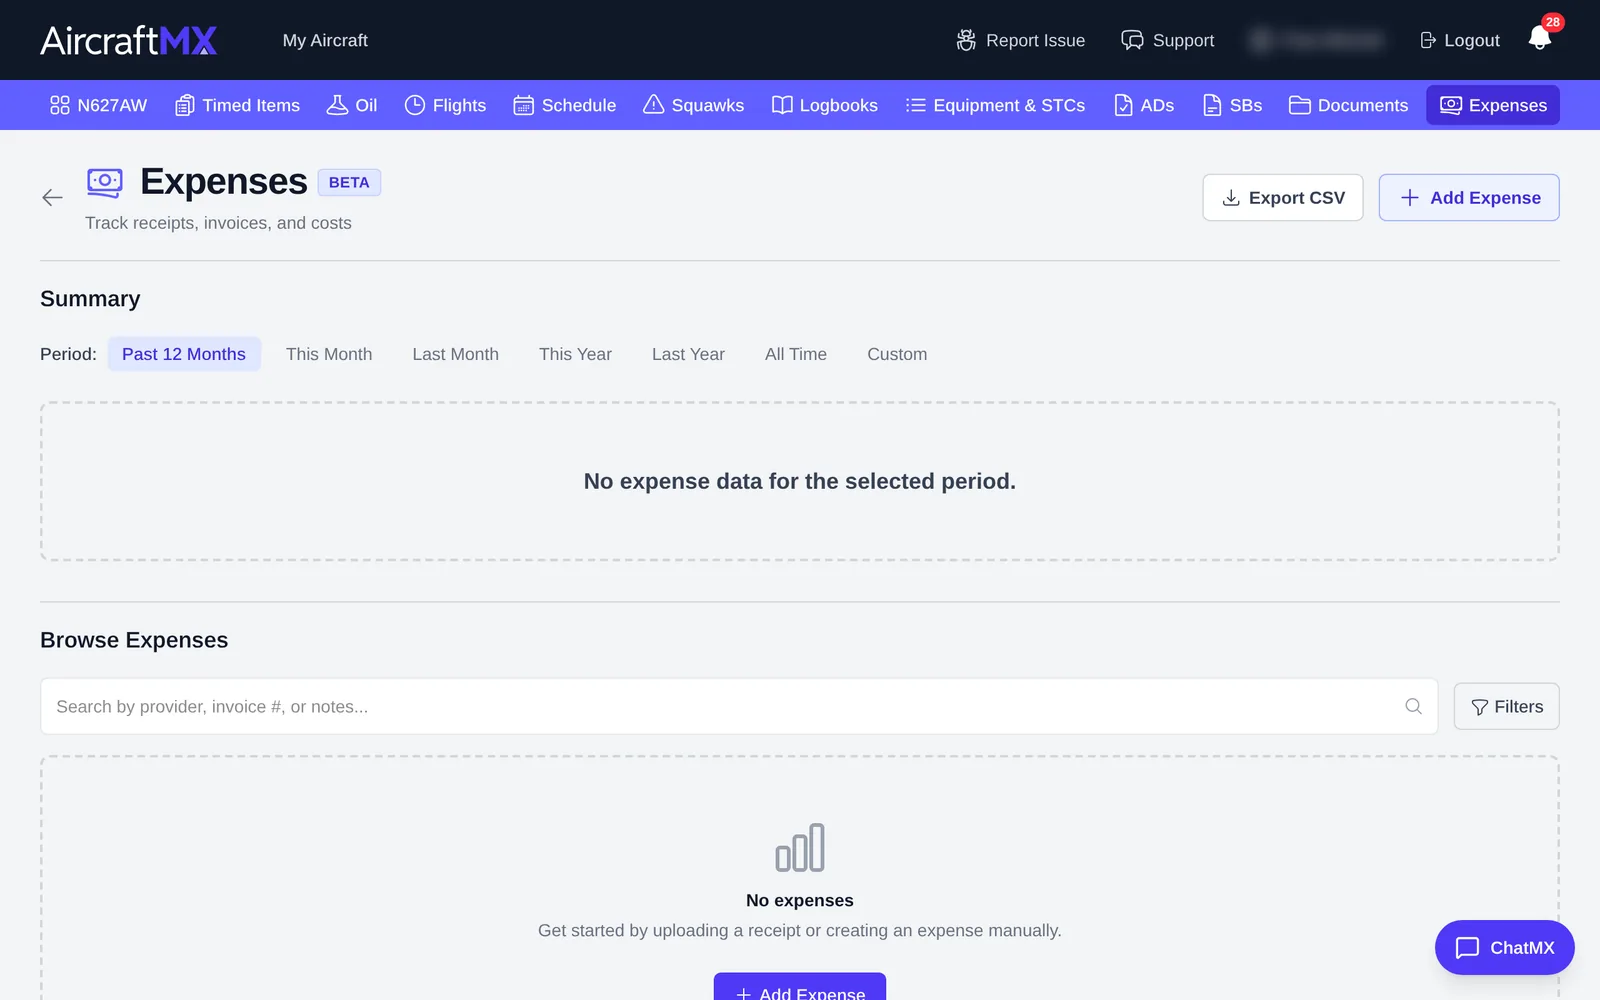Viewport: 1600px width, 1000px height.
Task: Select This Year period
Action: click(575, 354)
